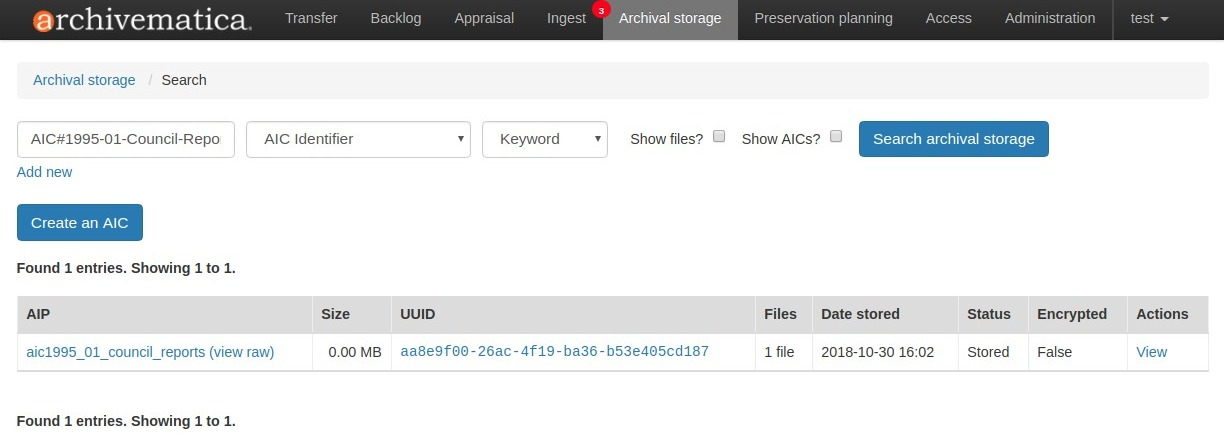The height and width of the screenshot is (438, 1224).
Task: Open the Administration tab
Action: tap(1049, 18)
